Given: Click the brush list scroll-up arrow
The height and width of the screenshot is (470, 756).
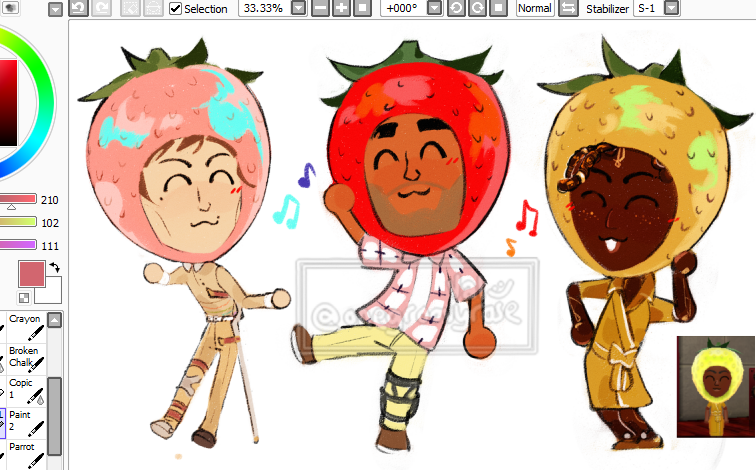Looking at the screenshot, I should pyautogui.click(x=54, y=320).
